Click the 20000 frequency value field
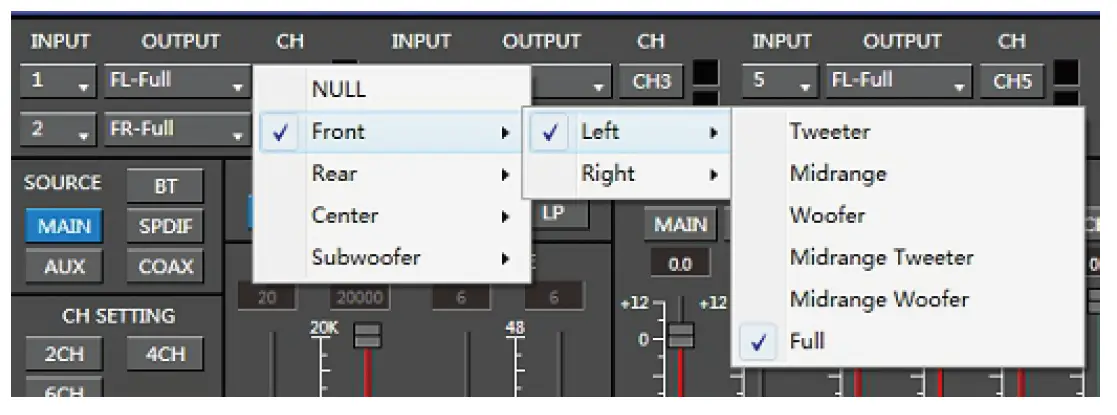 (x=360, y=298)
